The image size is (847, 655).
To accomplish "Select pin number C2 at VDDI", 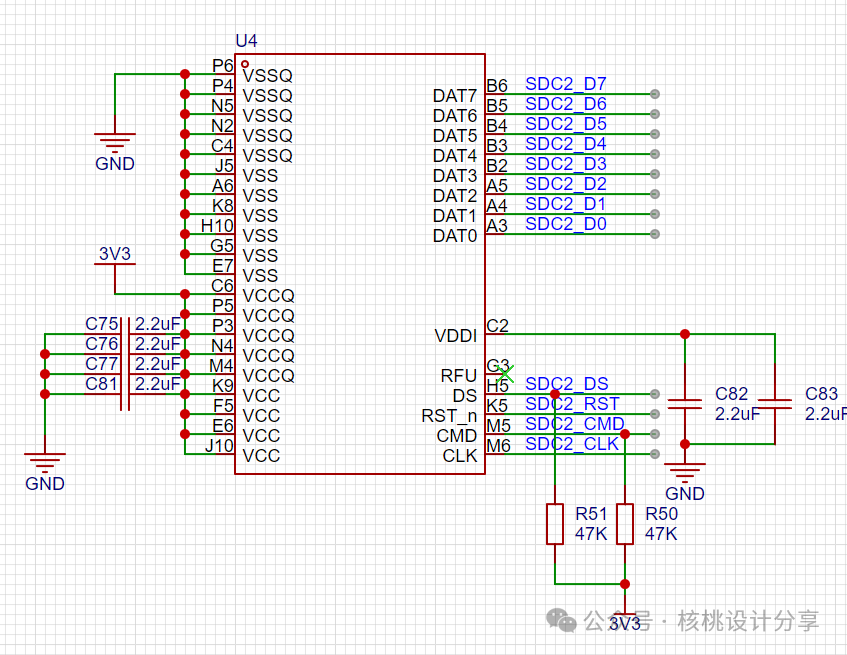I will pos(498,326).
